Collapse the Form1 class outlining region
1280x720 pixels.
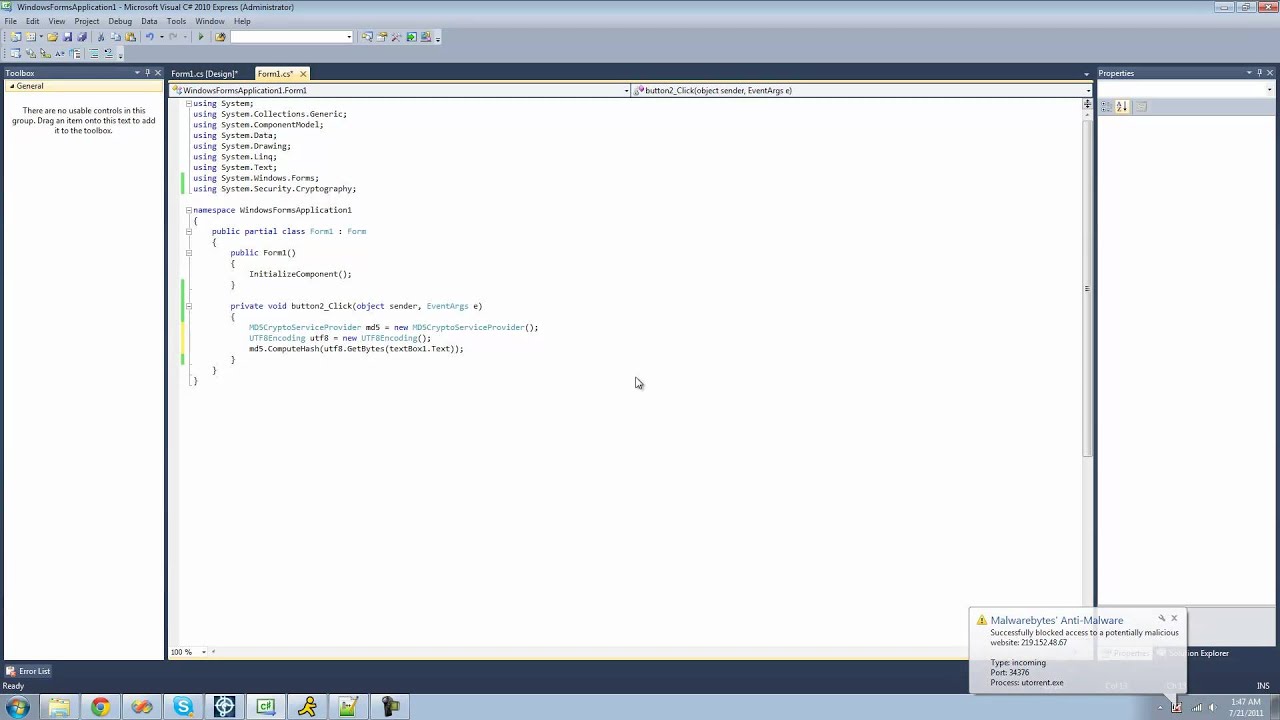click(188, 231)
